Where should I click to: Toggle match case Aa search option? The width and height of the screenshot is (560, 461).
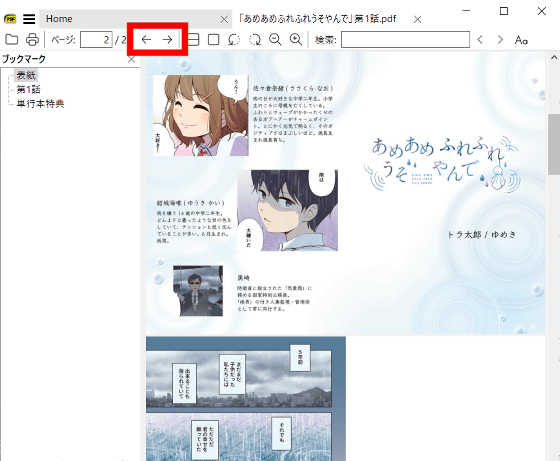pos(521,40)
